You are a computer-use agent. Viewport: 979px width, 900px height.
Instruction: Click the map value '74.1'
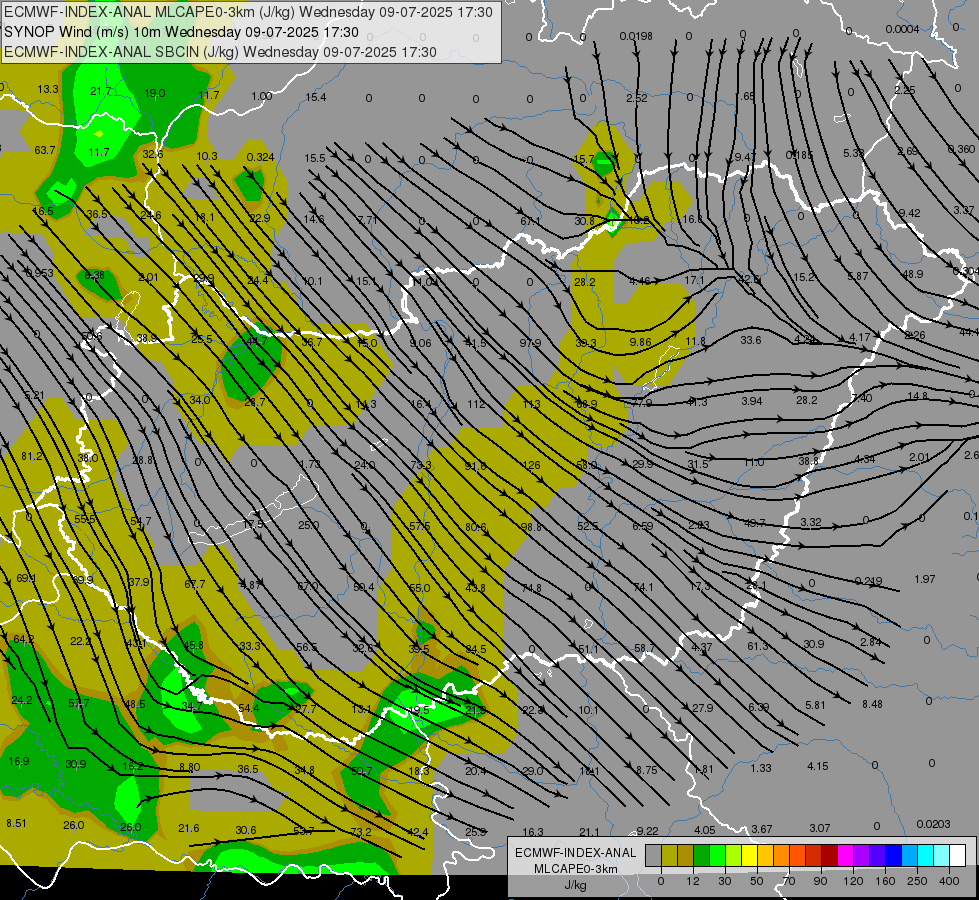643,587
